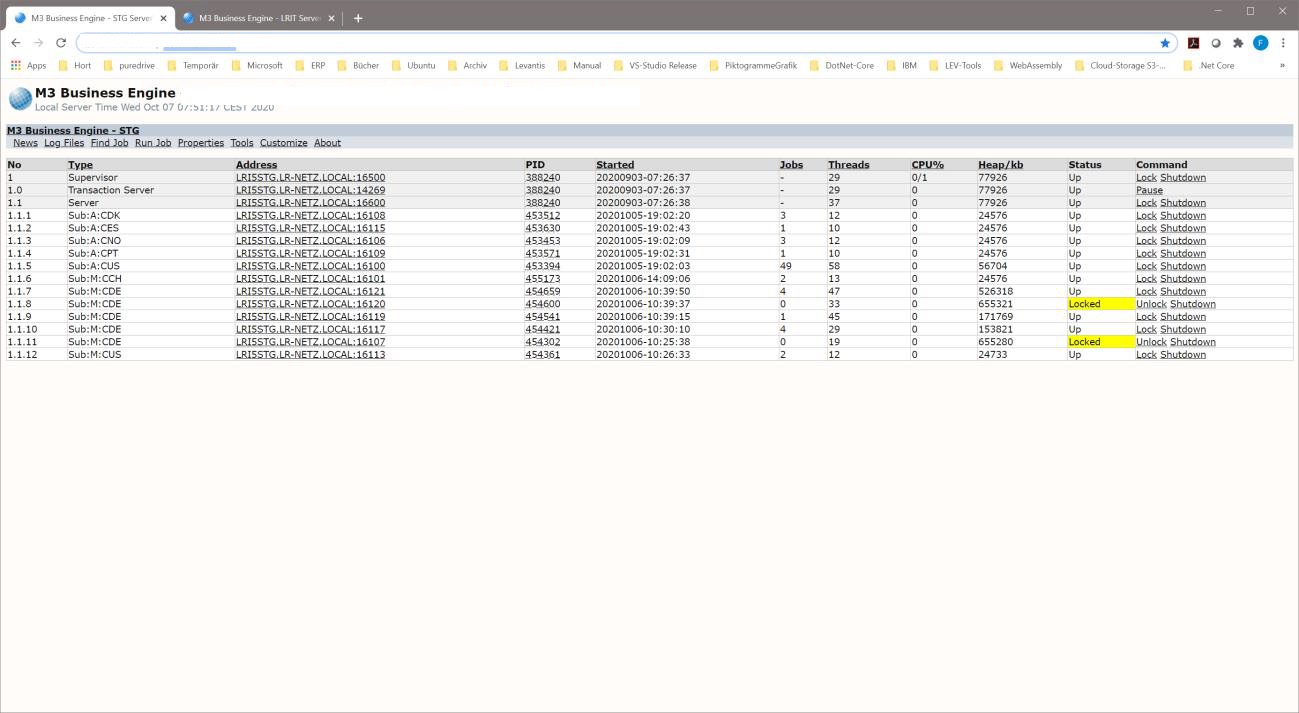This screenshot has height=713, width=1299.
Task: Click the PID value 453394
Action: (x=543, y=266)
